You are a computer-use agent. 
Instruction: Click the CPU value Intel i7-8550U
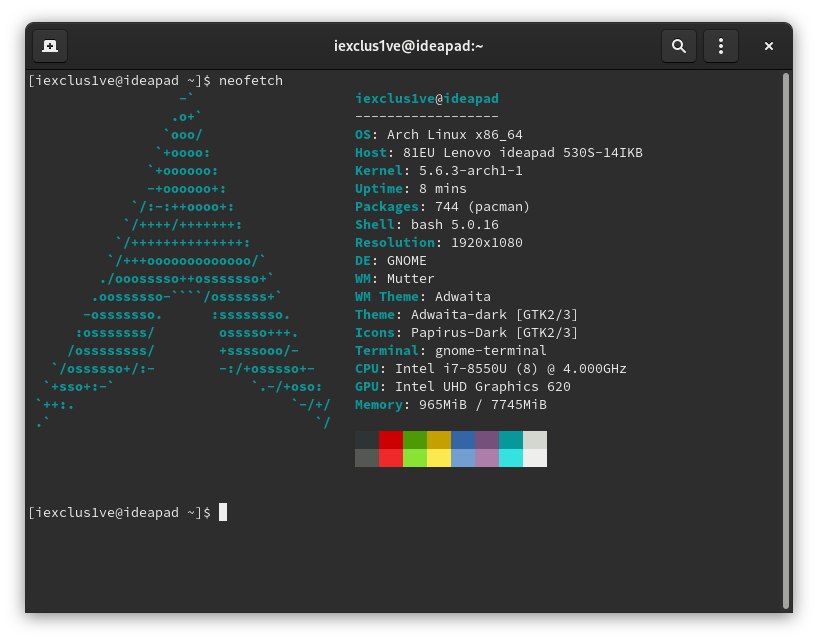451,369
